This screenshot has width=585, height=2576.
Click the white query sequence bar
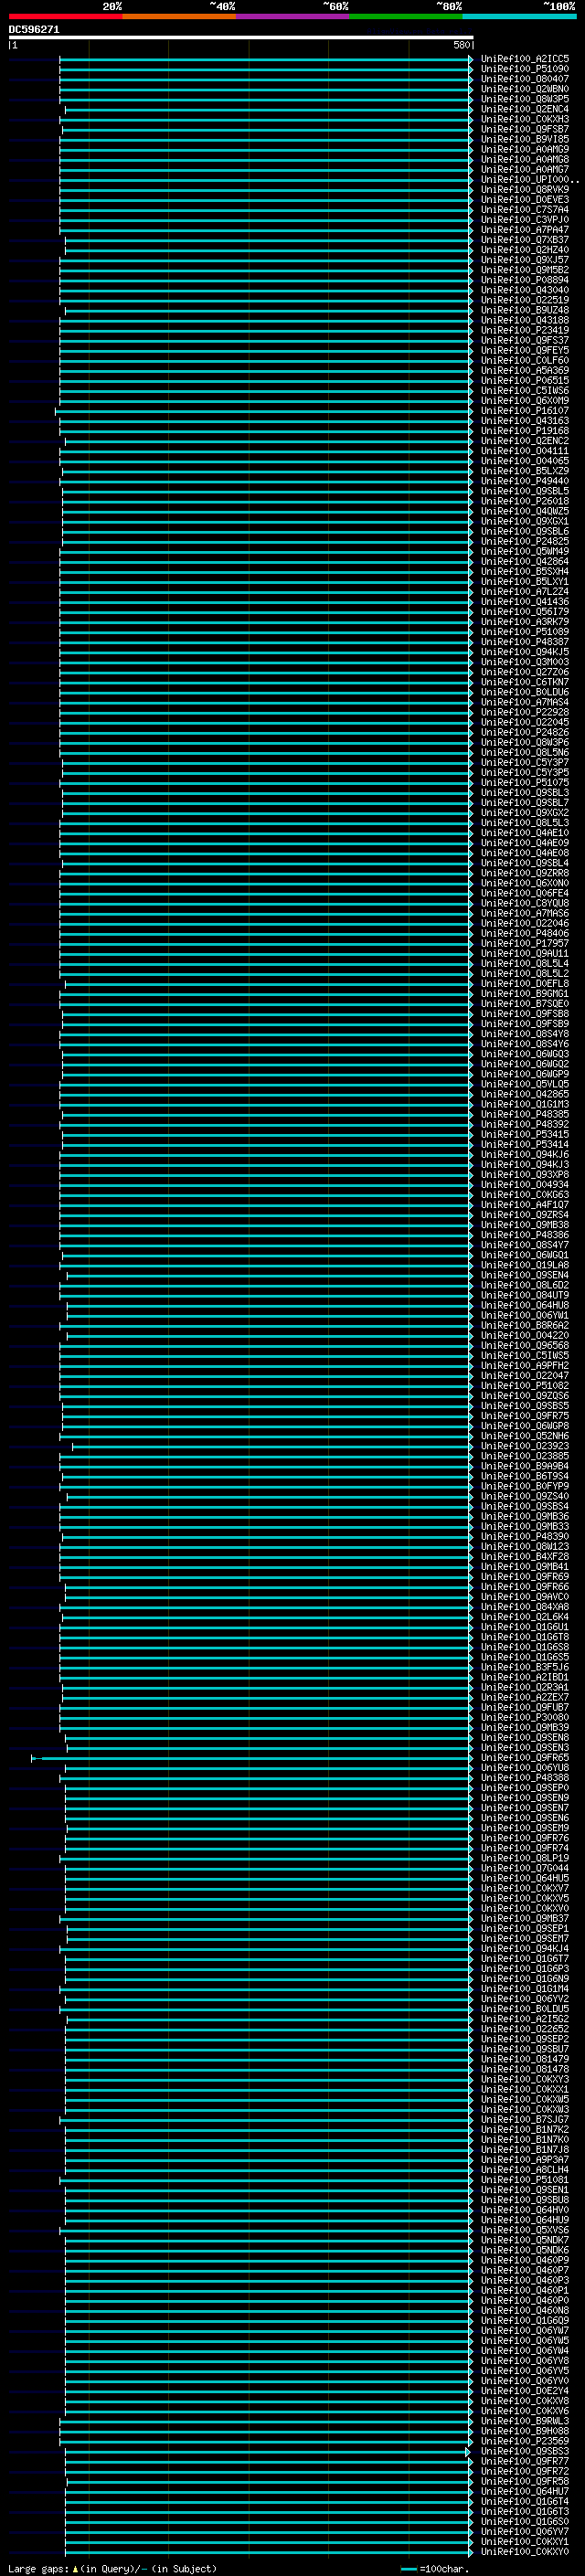(x=241, y=38)
